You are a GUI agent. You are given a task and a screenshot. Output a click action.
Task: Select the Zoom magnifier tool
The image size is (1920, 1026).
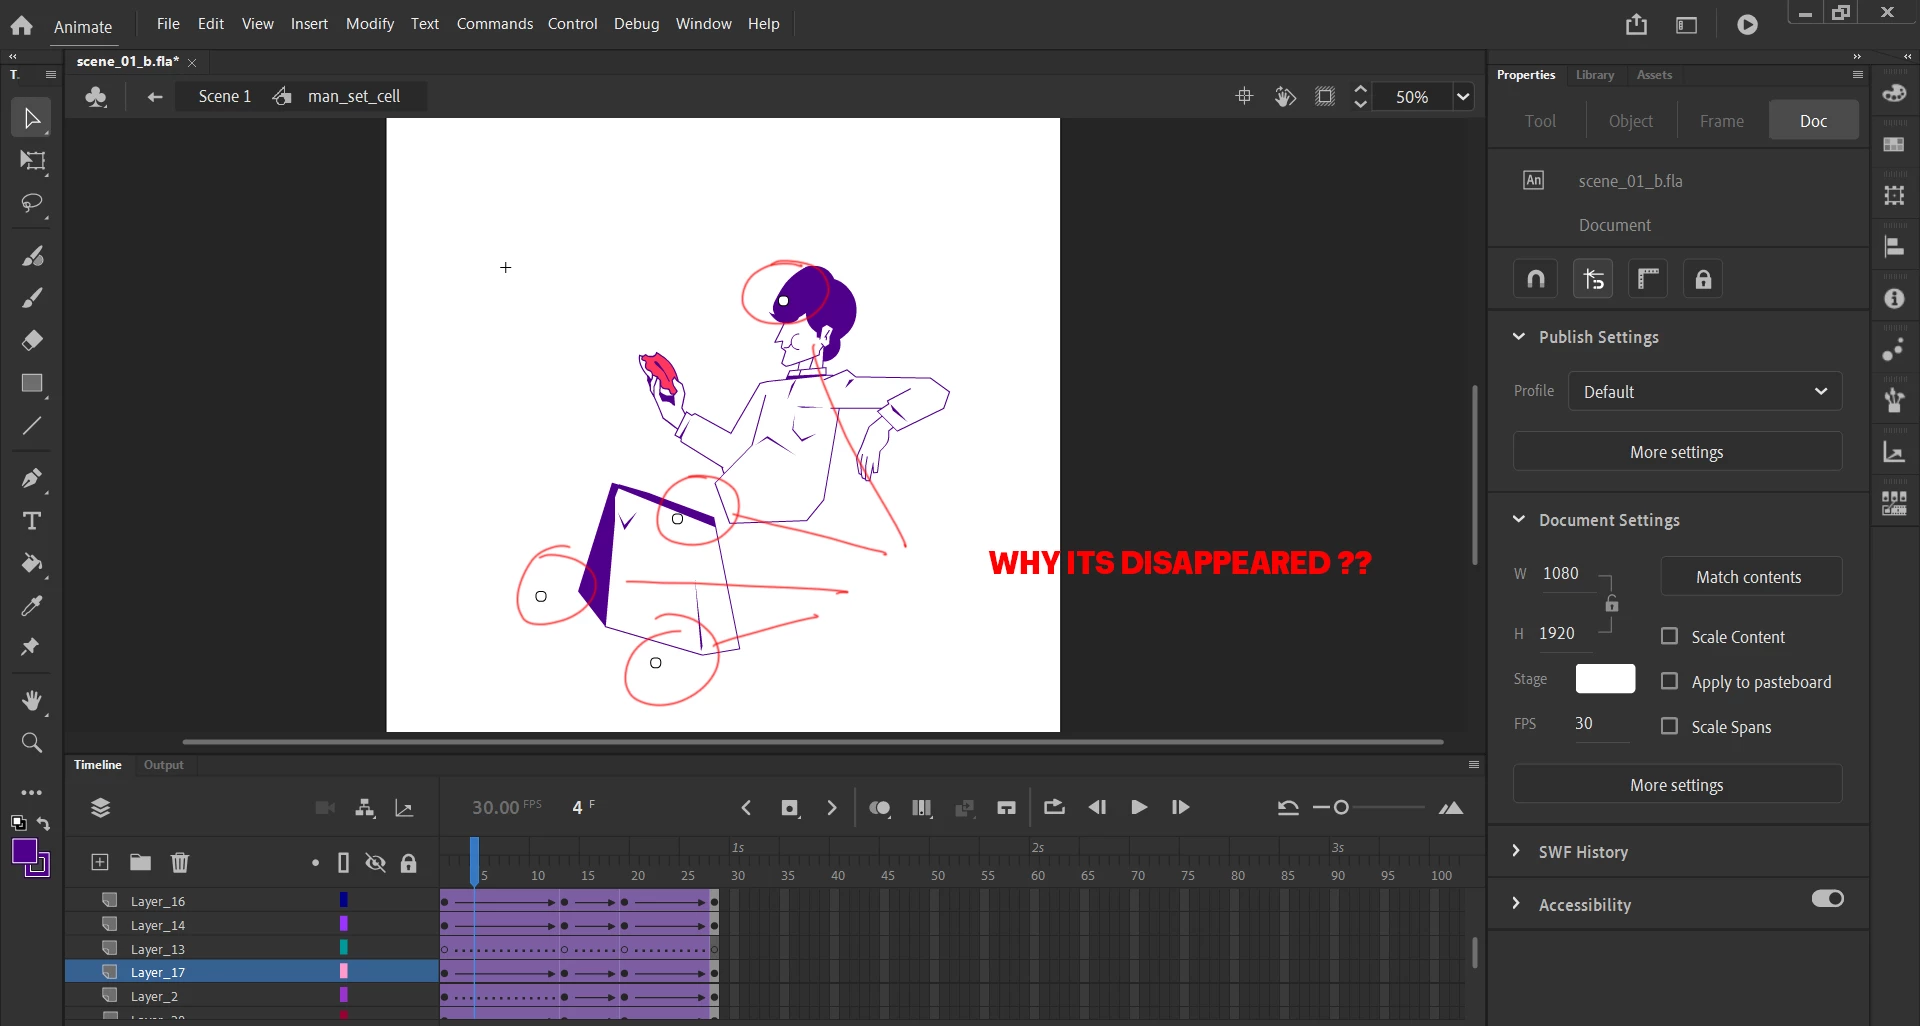point(32,742)
